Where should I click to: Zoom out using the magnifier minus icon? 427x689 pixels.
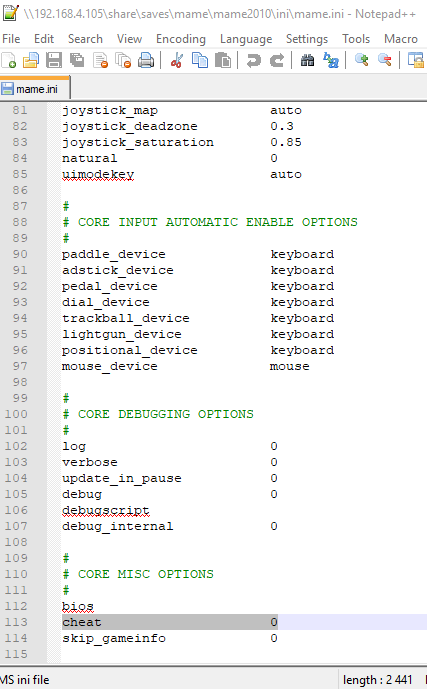tap(385, 60)
